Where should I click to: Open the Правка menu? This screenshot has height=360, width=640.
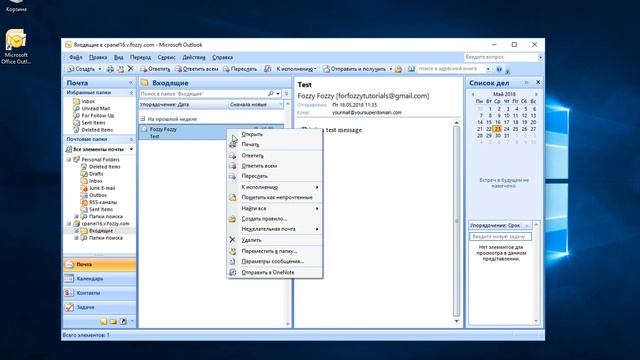[x=98, y=58]
